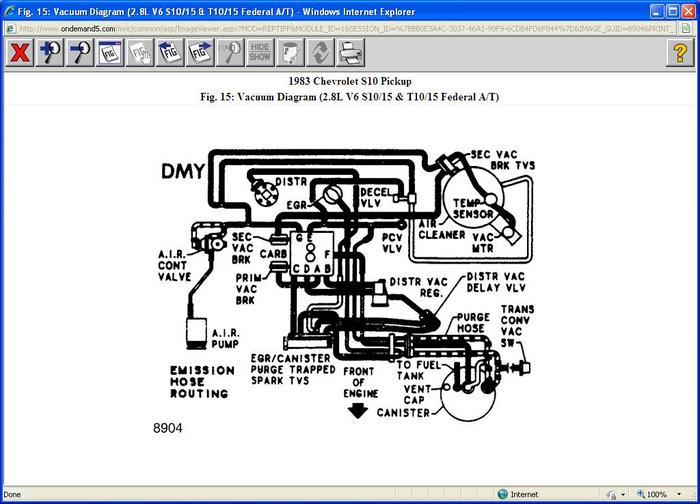
Task: Print the diagram using the printer icon
Action: 350,53
